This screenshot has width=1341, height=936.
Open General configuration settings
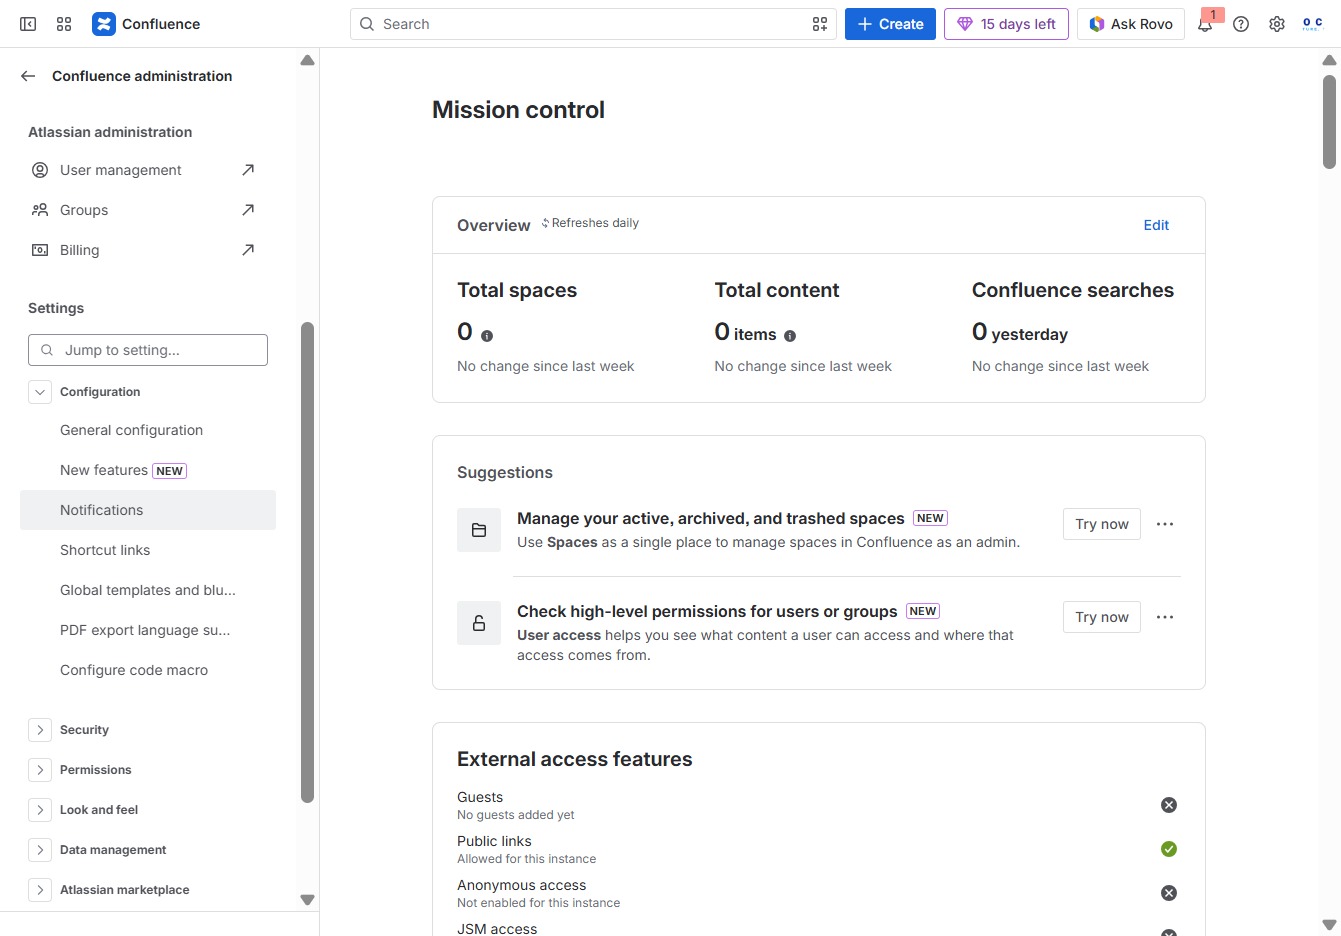148,430
